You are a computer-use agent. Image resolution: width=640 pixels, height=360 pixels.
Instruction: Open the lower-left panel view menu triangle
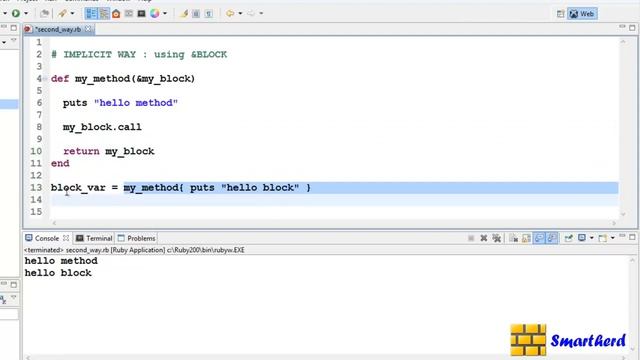click(13, 298)
